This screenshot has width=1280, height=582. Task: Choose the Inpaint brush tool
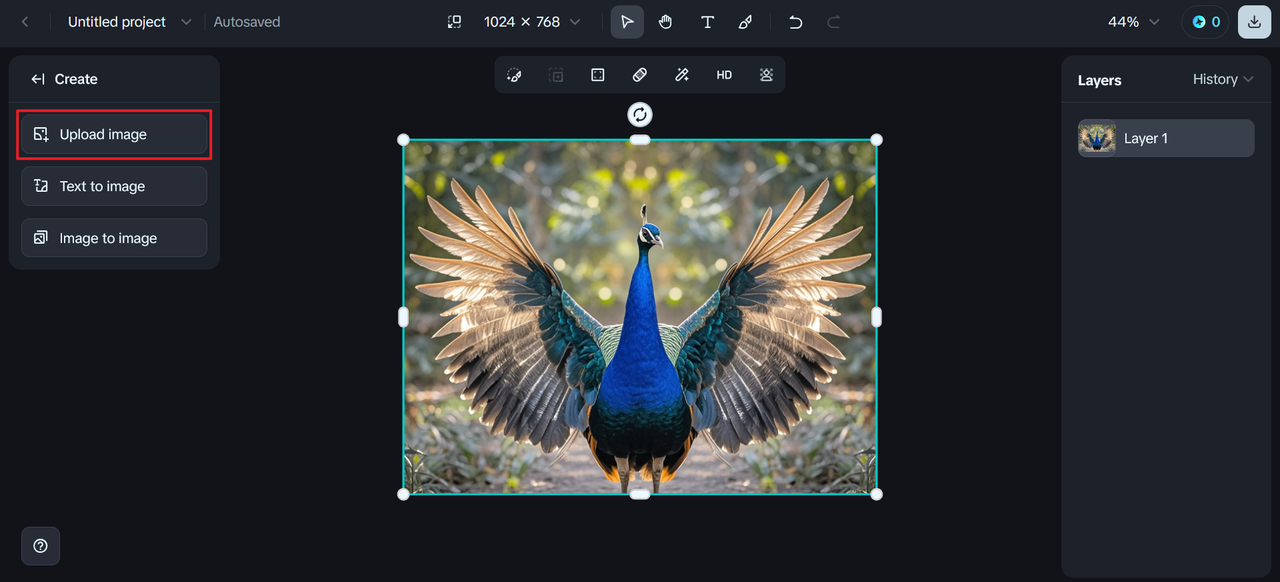(x=514, y=75)
